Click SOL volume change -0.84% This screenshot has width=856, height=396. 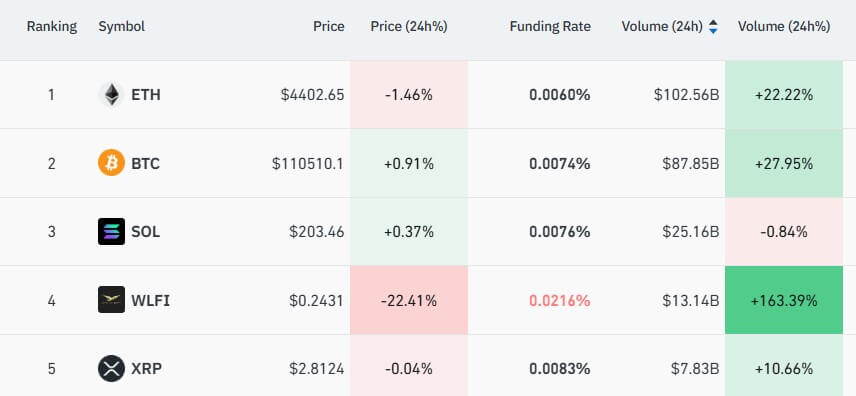coord(784,232)
